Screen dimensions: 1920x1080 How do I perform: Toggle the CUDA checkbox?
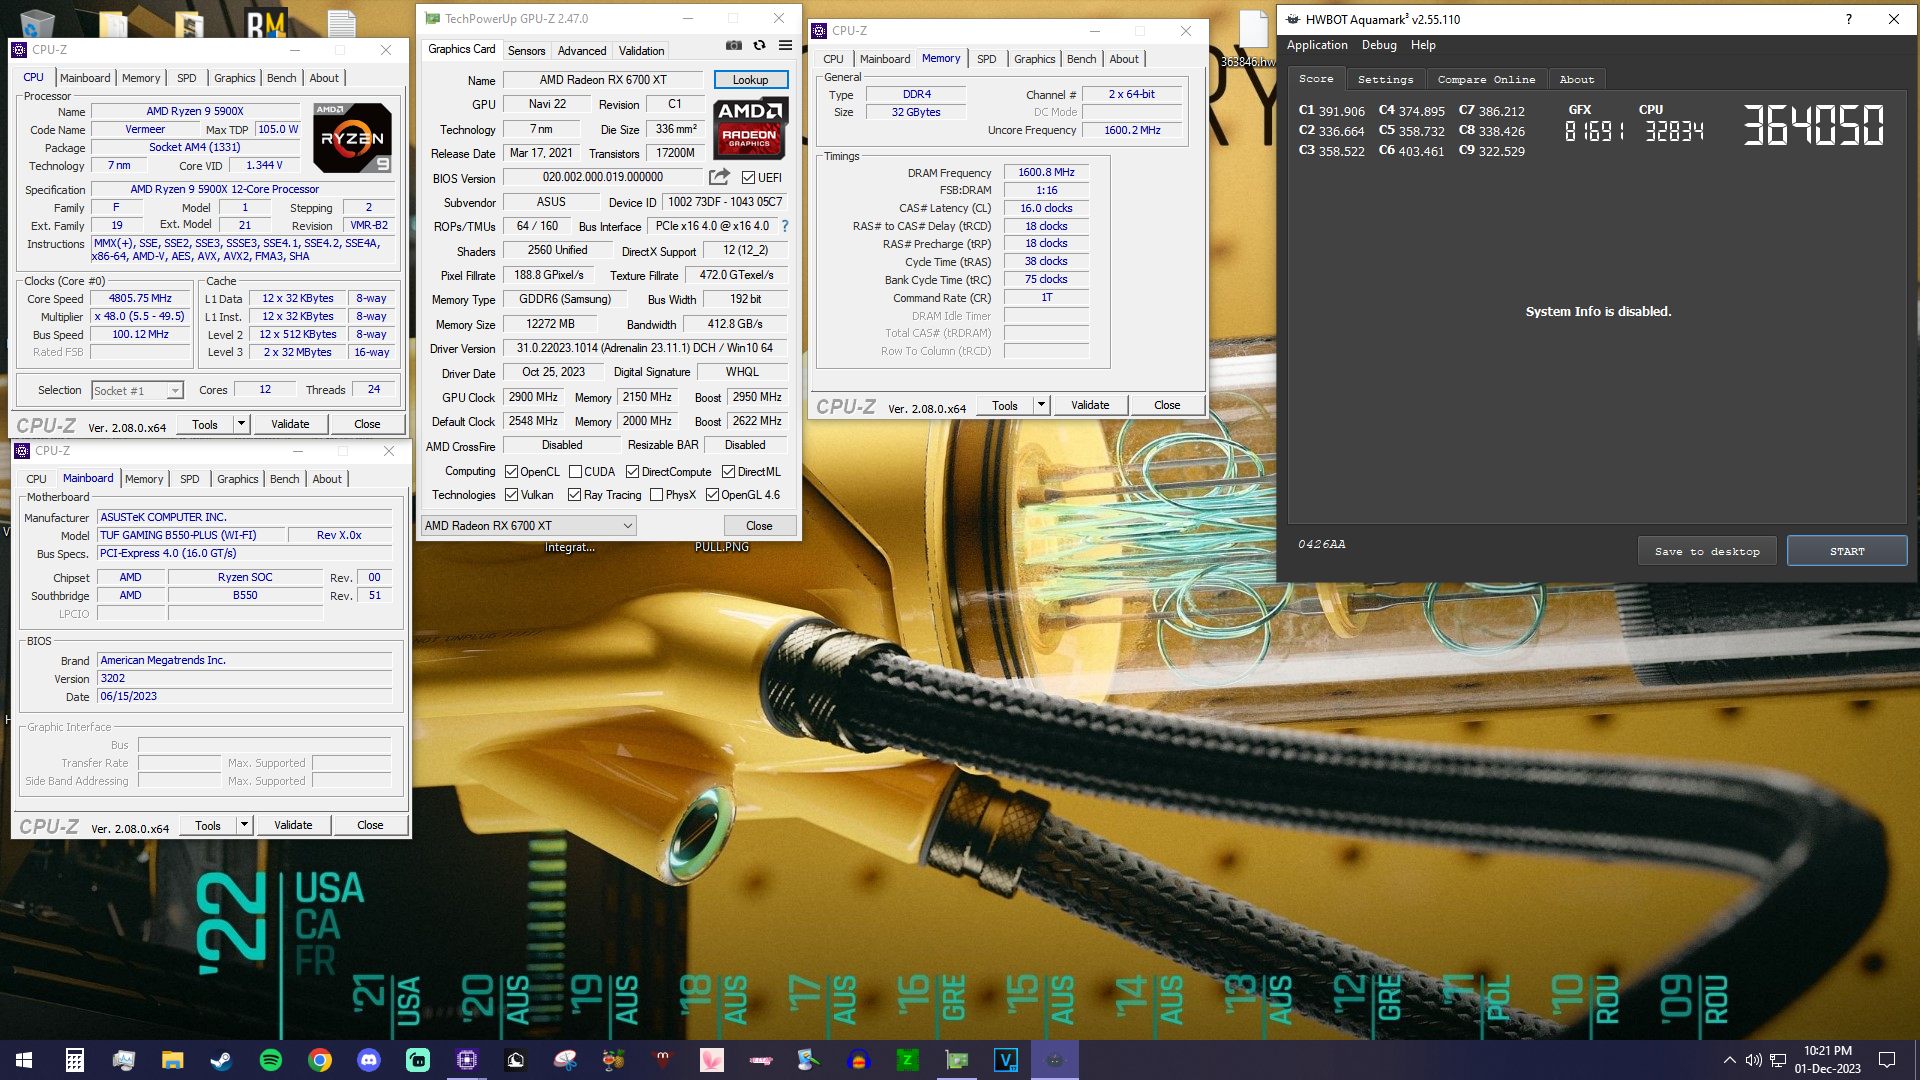point(575,472)
